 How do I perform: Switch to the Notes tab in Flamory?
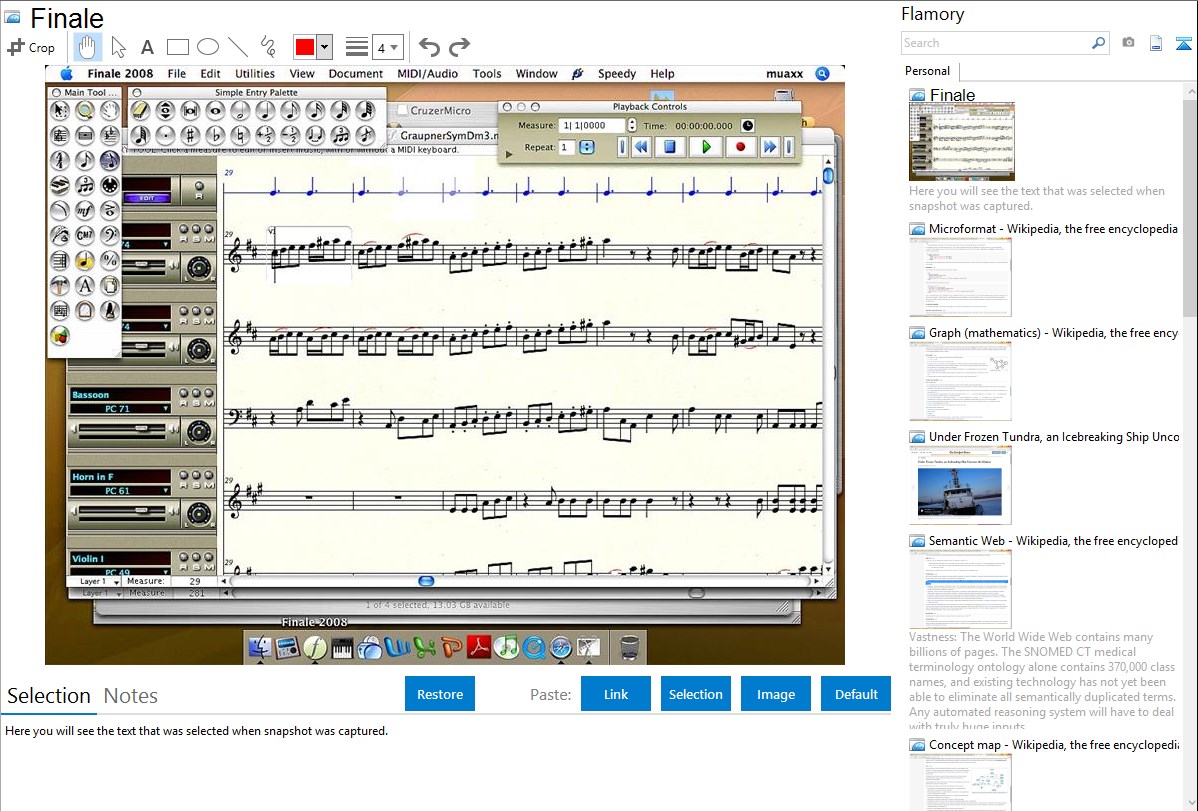[131, 696]
